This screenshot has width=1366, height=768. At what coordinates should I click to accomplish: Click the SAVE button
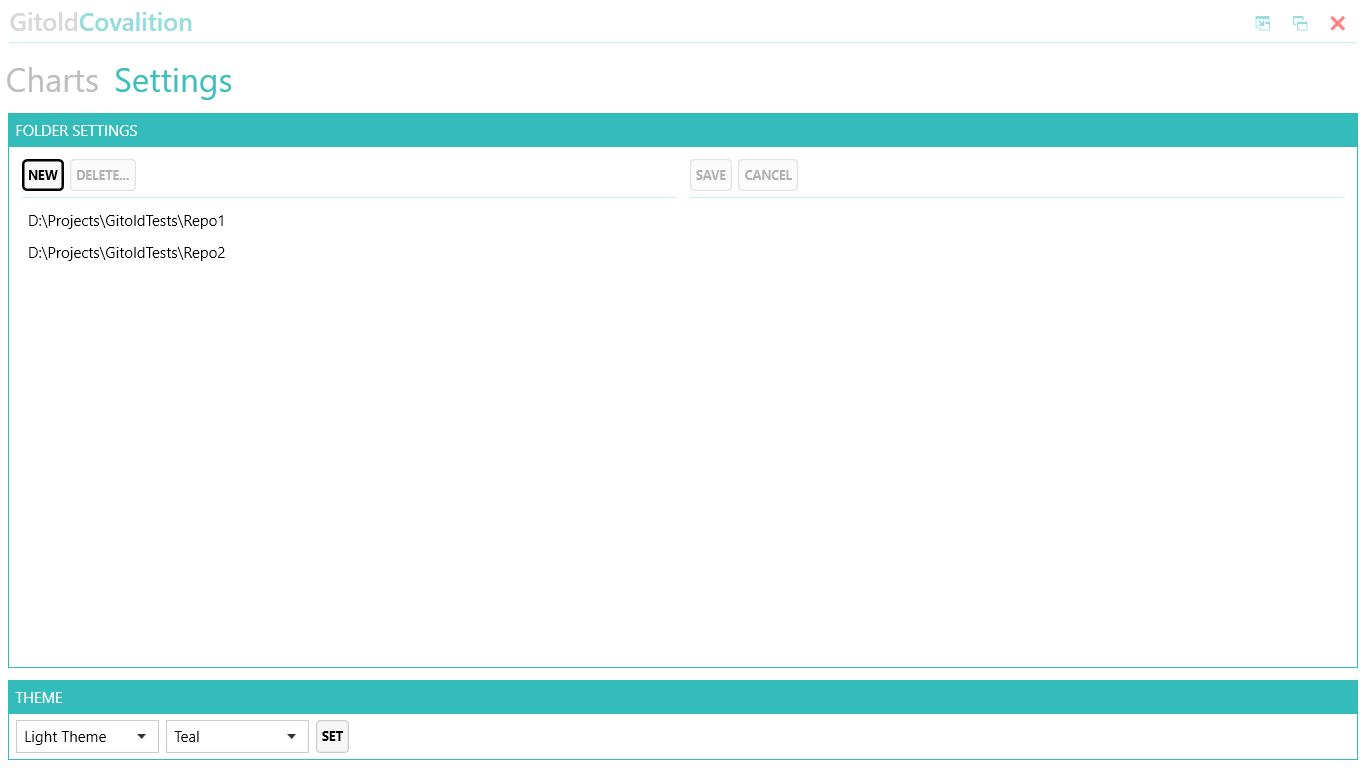coord(710,174)
